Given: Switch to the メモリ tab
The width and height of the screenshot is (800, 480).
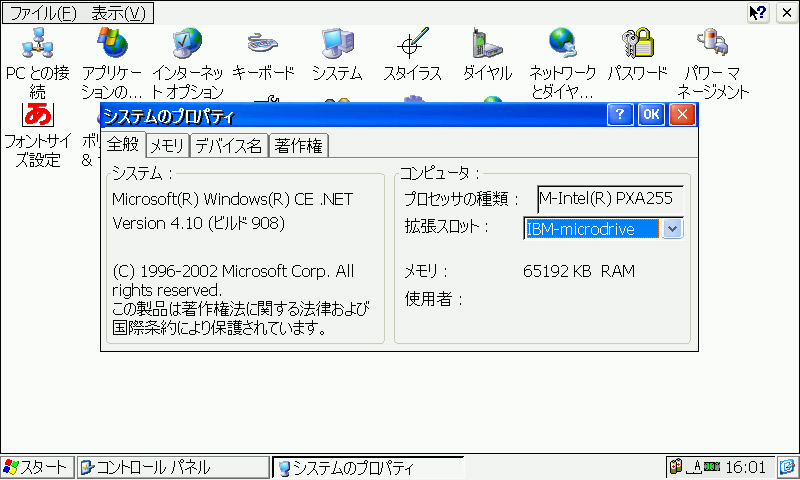Looking at the screenshot, I should (167, 146).
